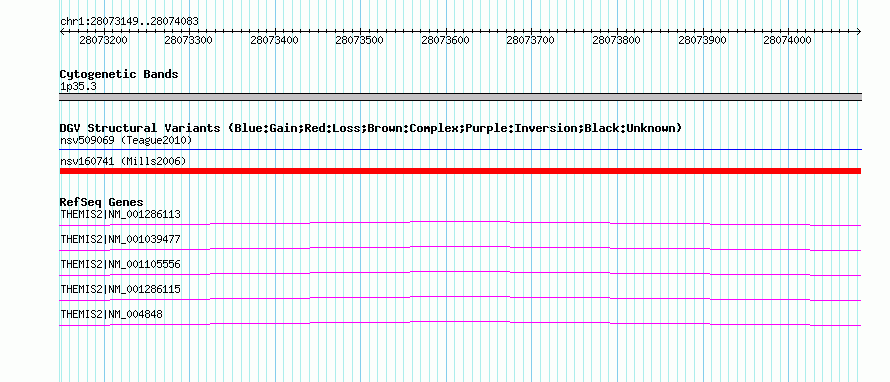Image resolution: width=890 pixels, height=382 pixels.
Task: Click ruler tick label 28073400
Action: (274, 40)
